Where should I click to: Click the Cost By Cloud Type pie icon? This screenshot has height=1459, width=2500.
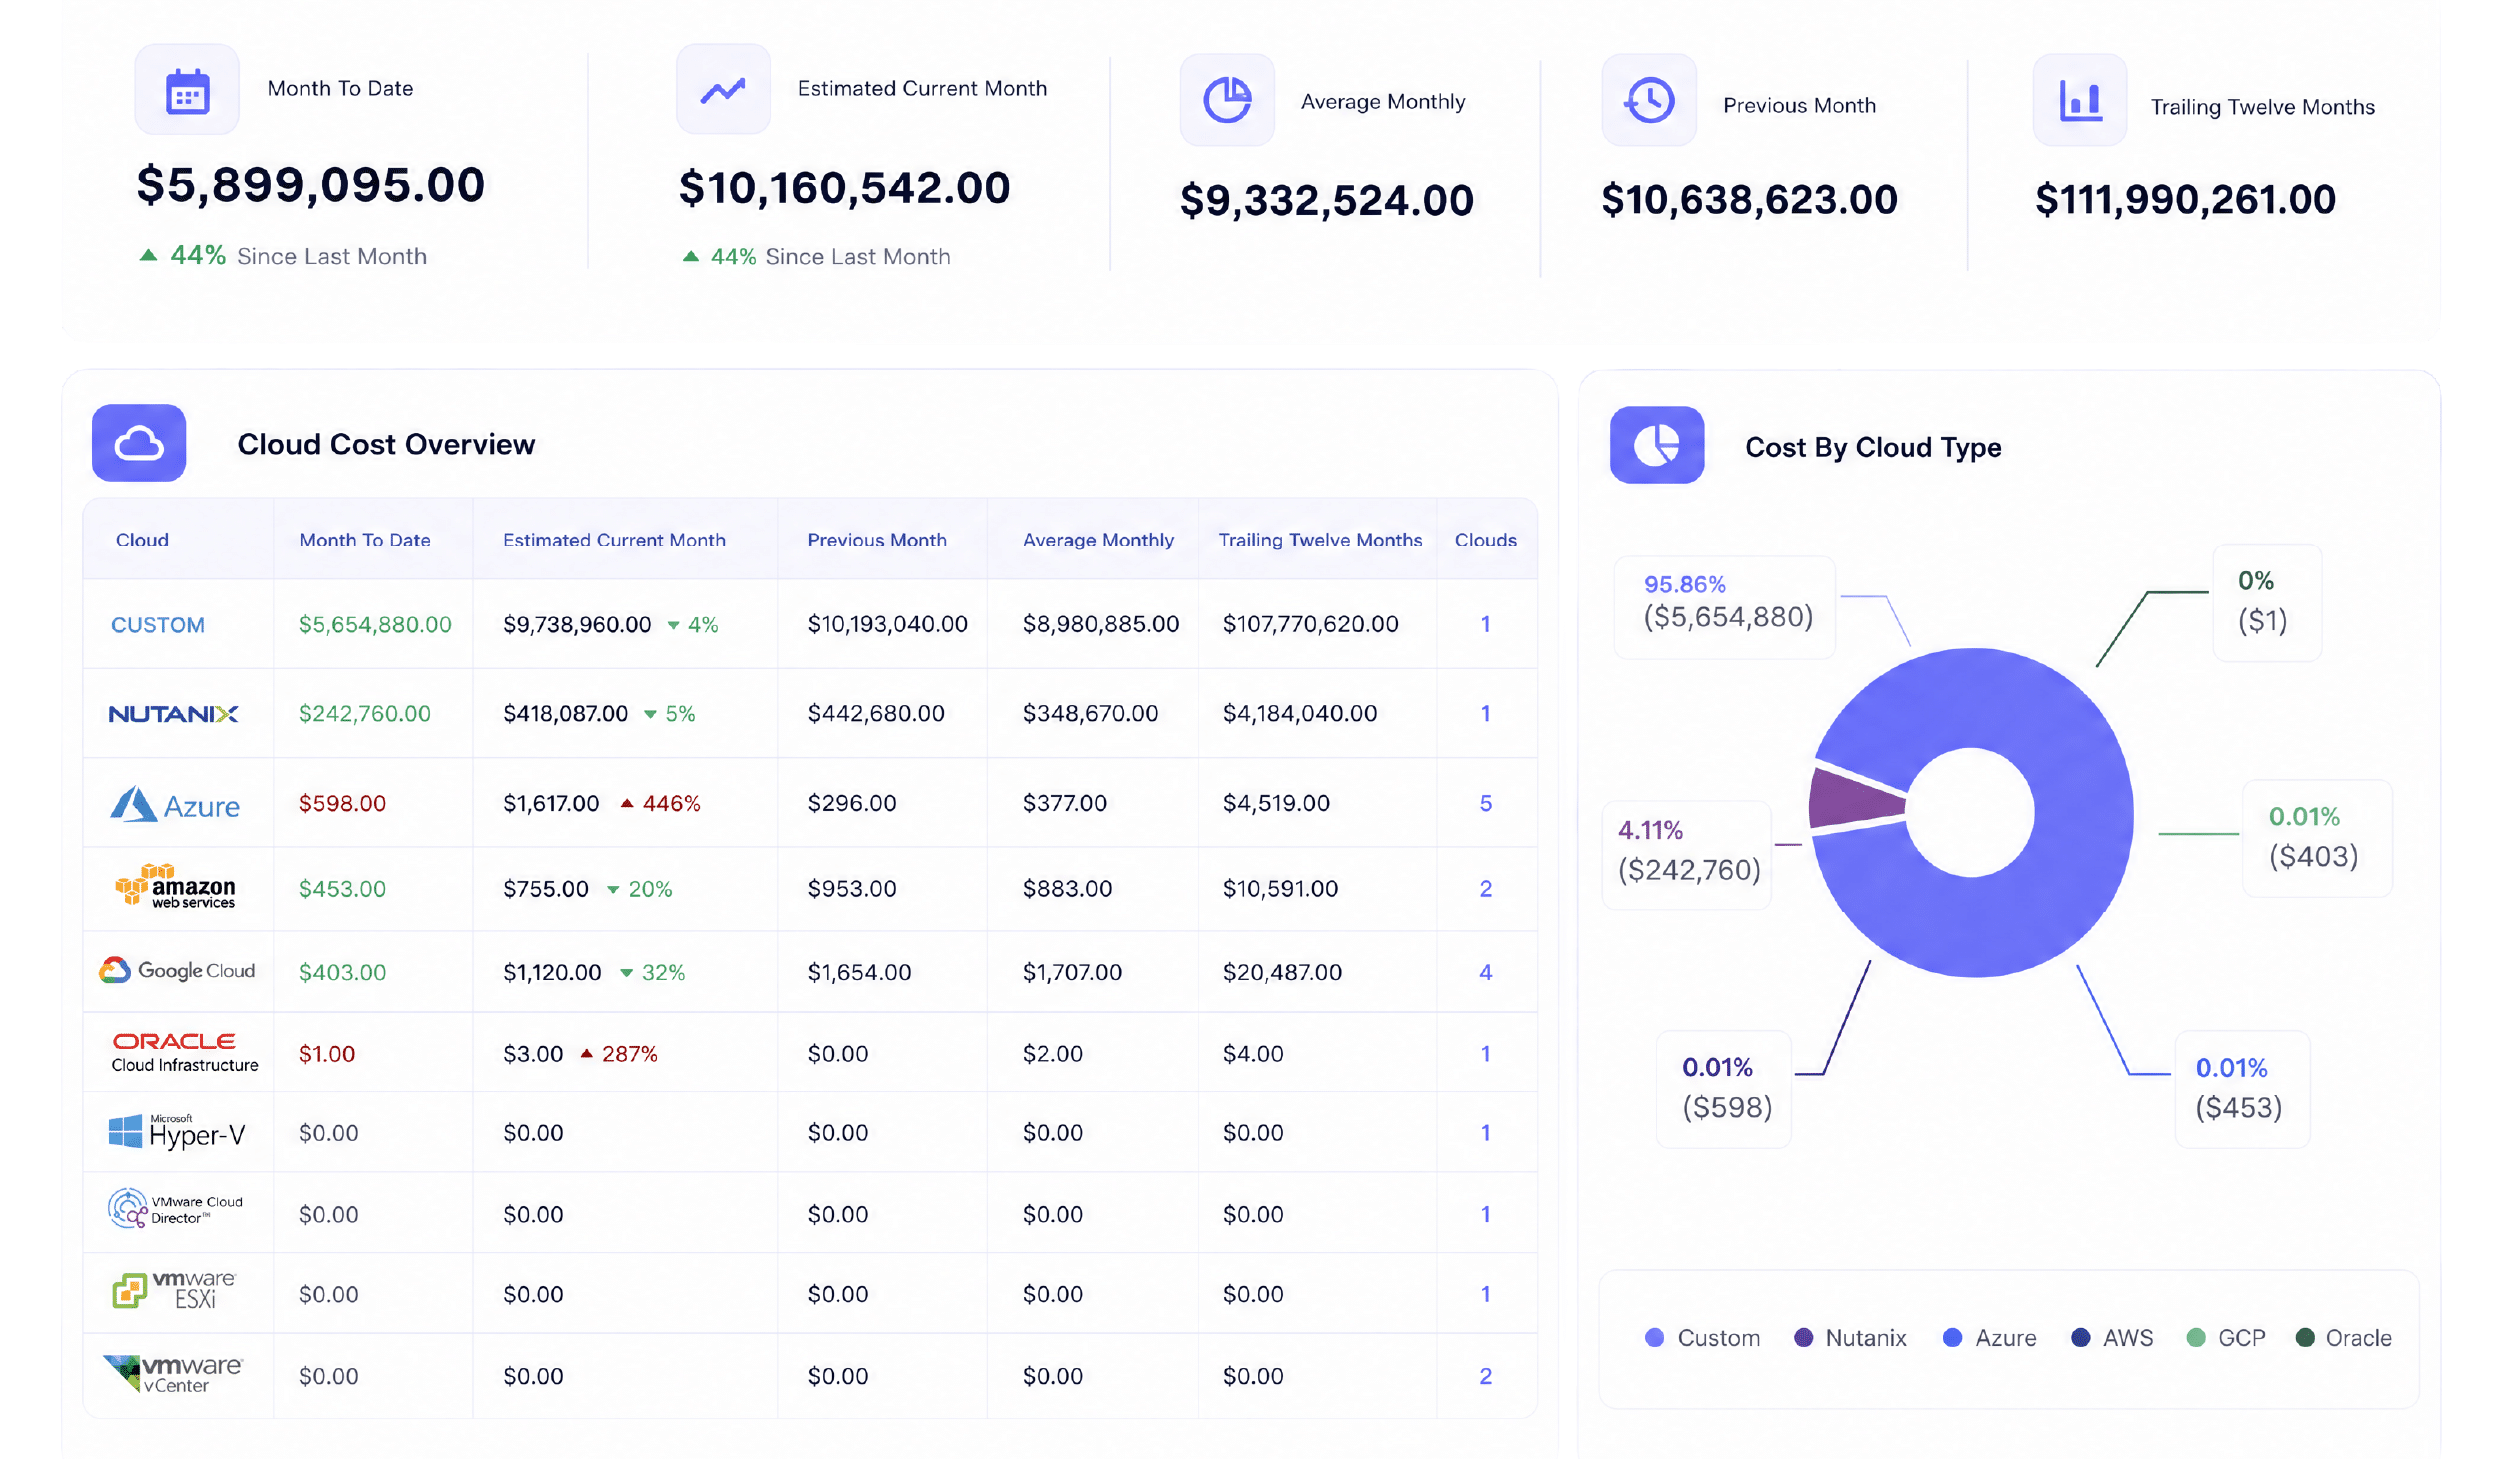click(1657, 445)
